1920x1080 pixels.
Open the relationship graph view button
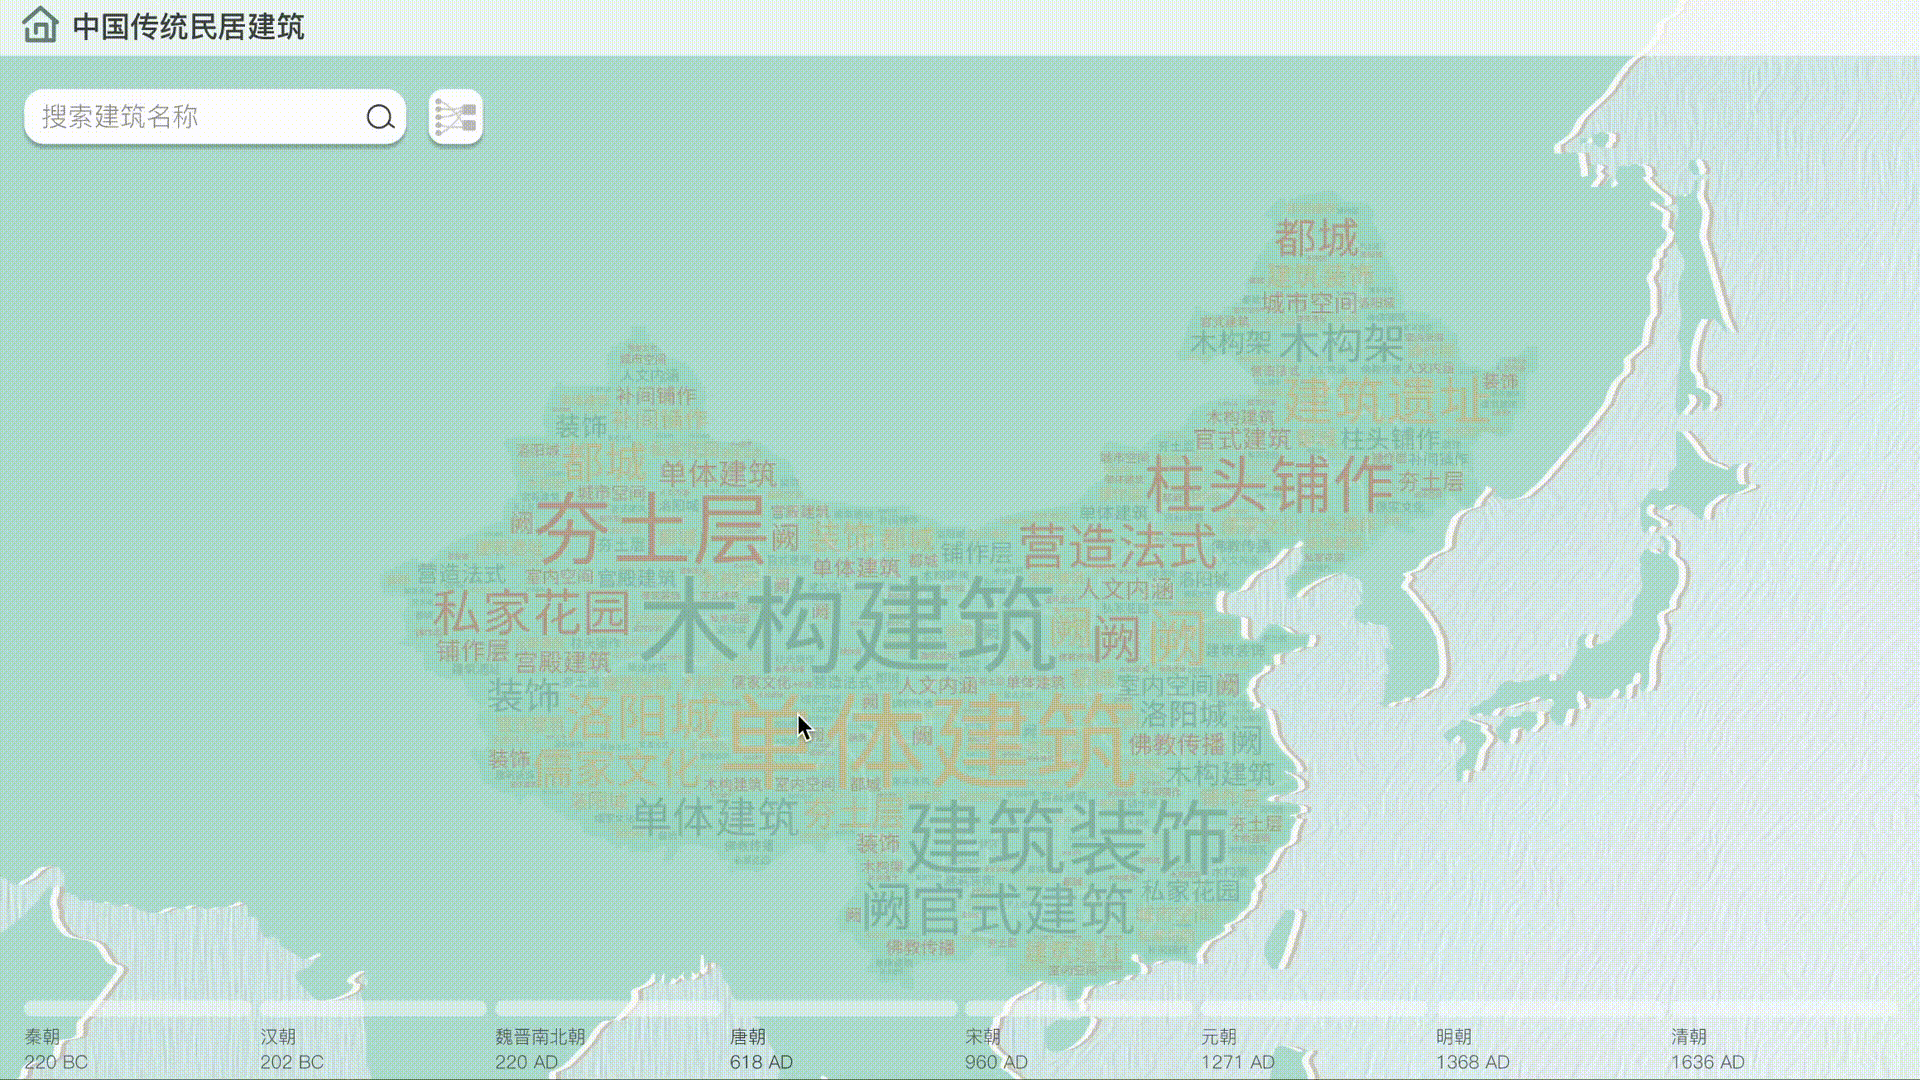[x=456, y=118]
